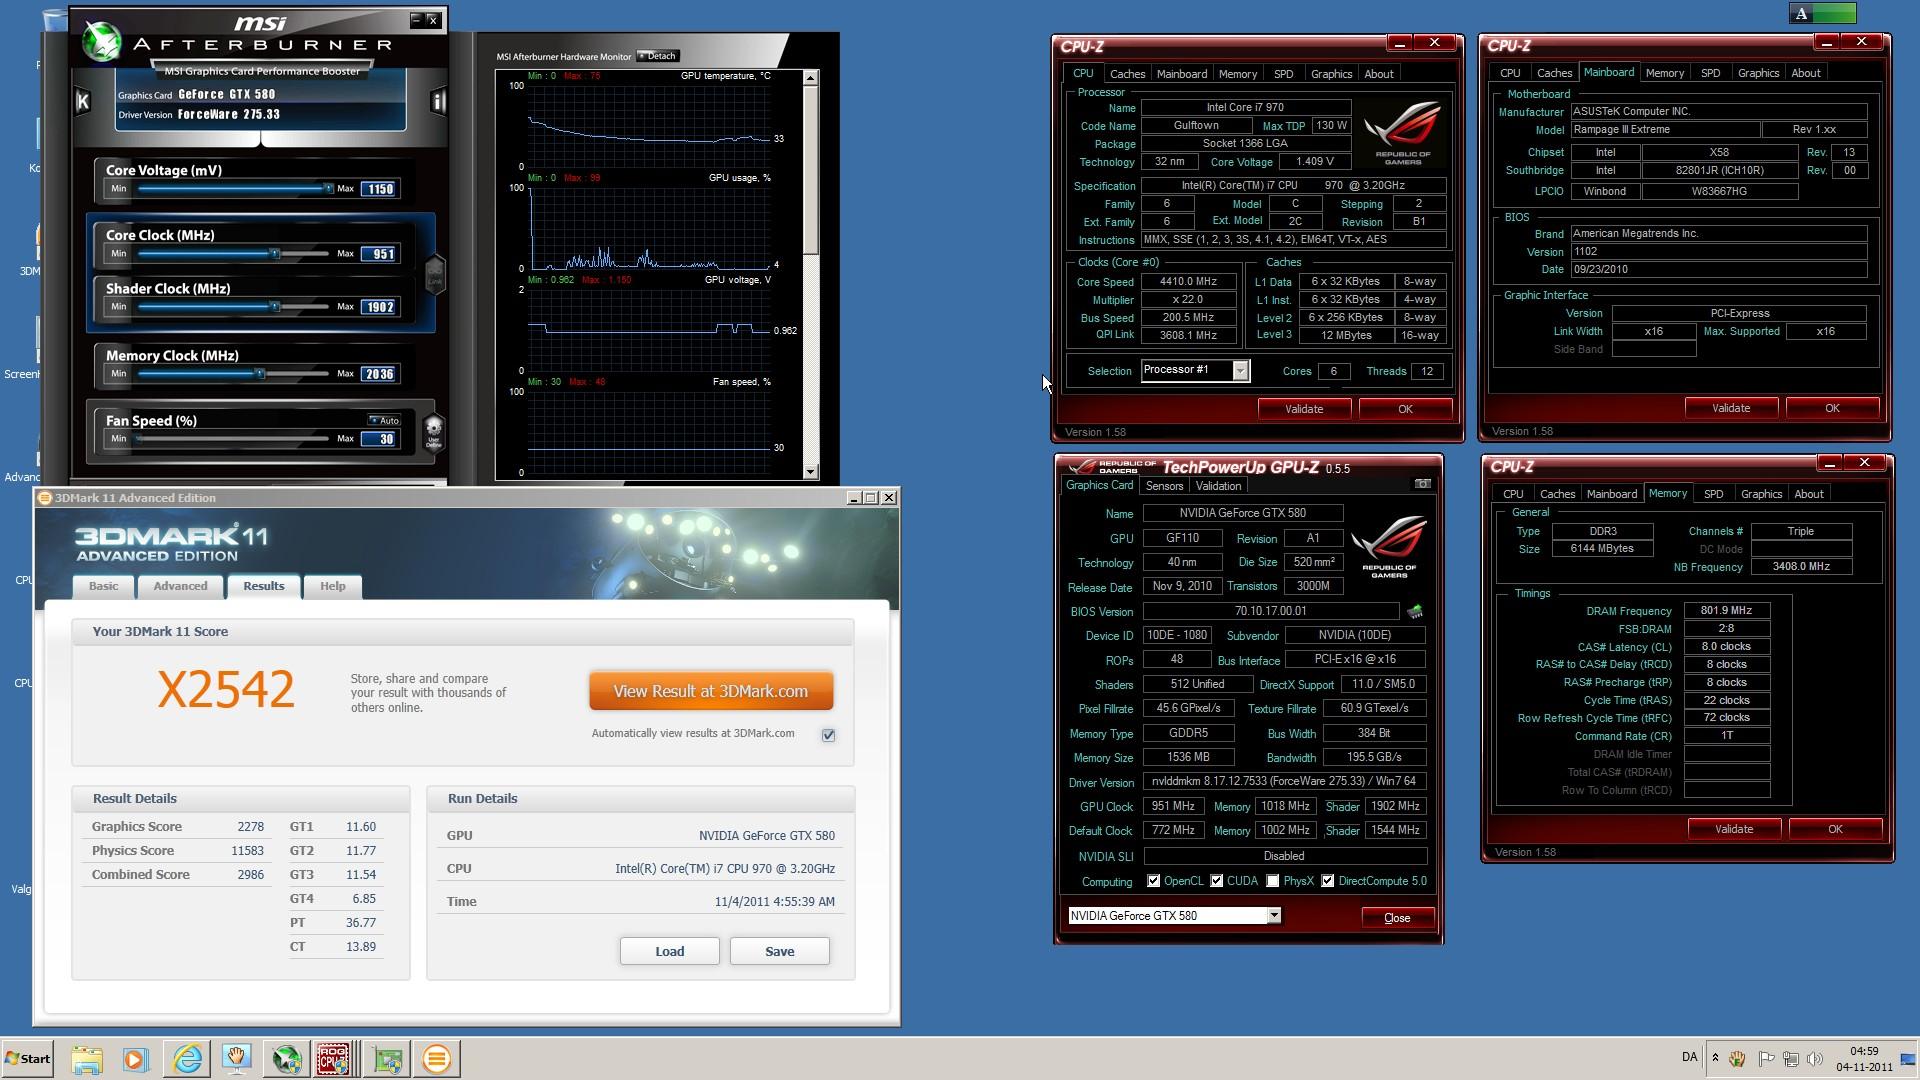Open Windows Media Player from taskbar
Image resolution: width=1920 pixels, height=1080 pixels.
coord(136,1059)
